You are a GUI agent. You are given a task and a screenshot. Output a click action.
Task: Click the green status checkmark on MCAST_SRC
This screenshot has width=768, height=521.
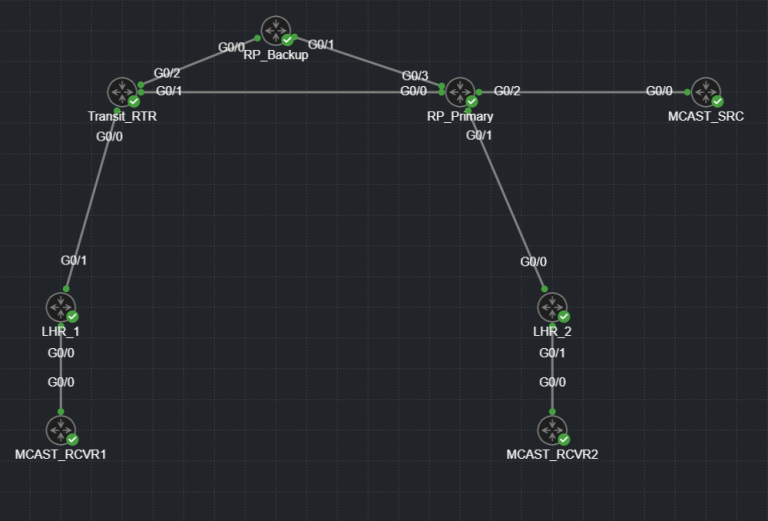pos(717,101)
